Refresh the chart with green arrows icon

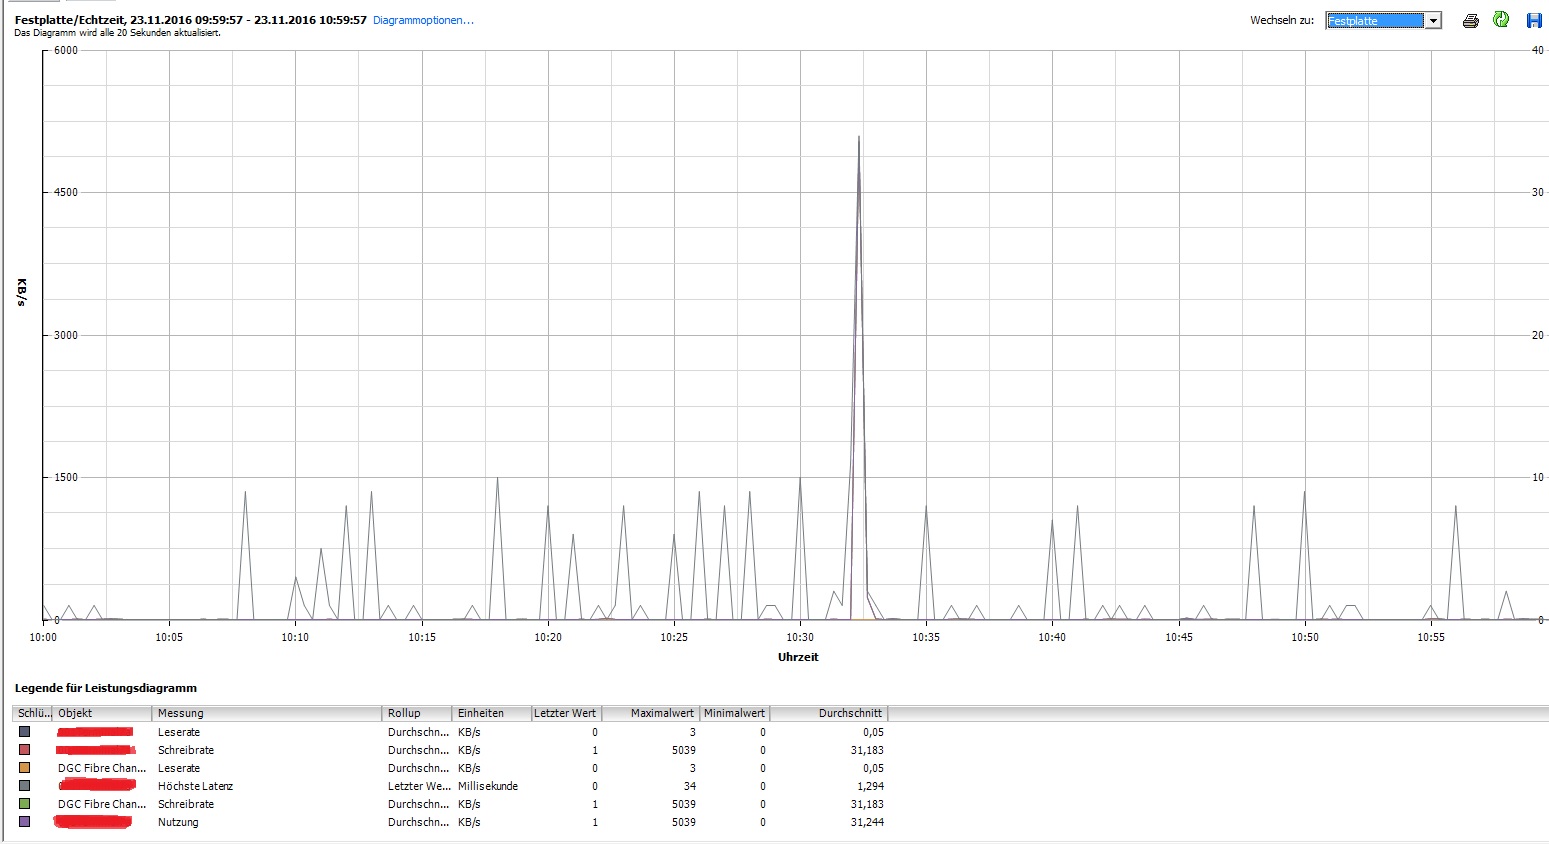(1501, 20)
